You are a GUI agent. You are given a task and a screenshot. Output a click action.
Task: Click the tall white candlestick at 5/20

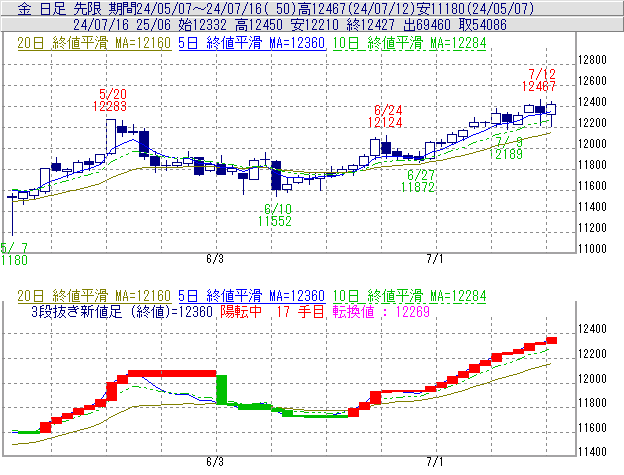pos(111,136)
